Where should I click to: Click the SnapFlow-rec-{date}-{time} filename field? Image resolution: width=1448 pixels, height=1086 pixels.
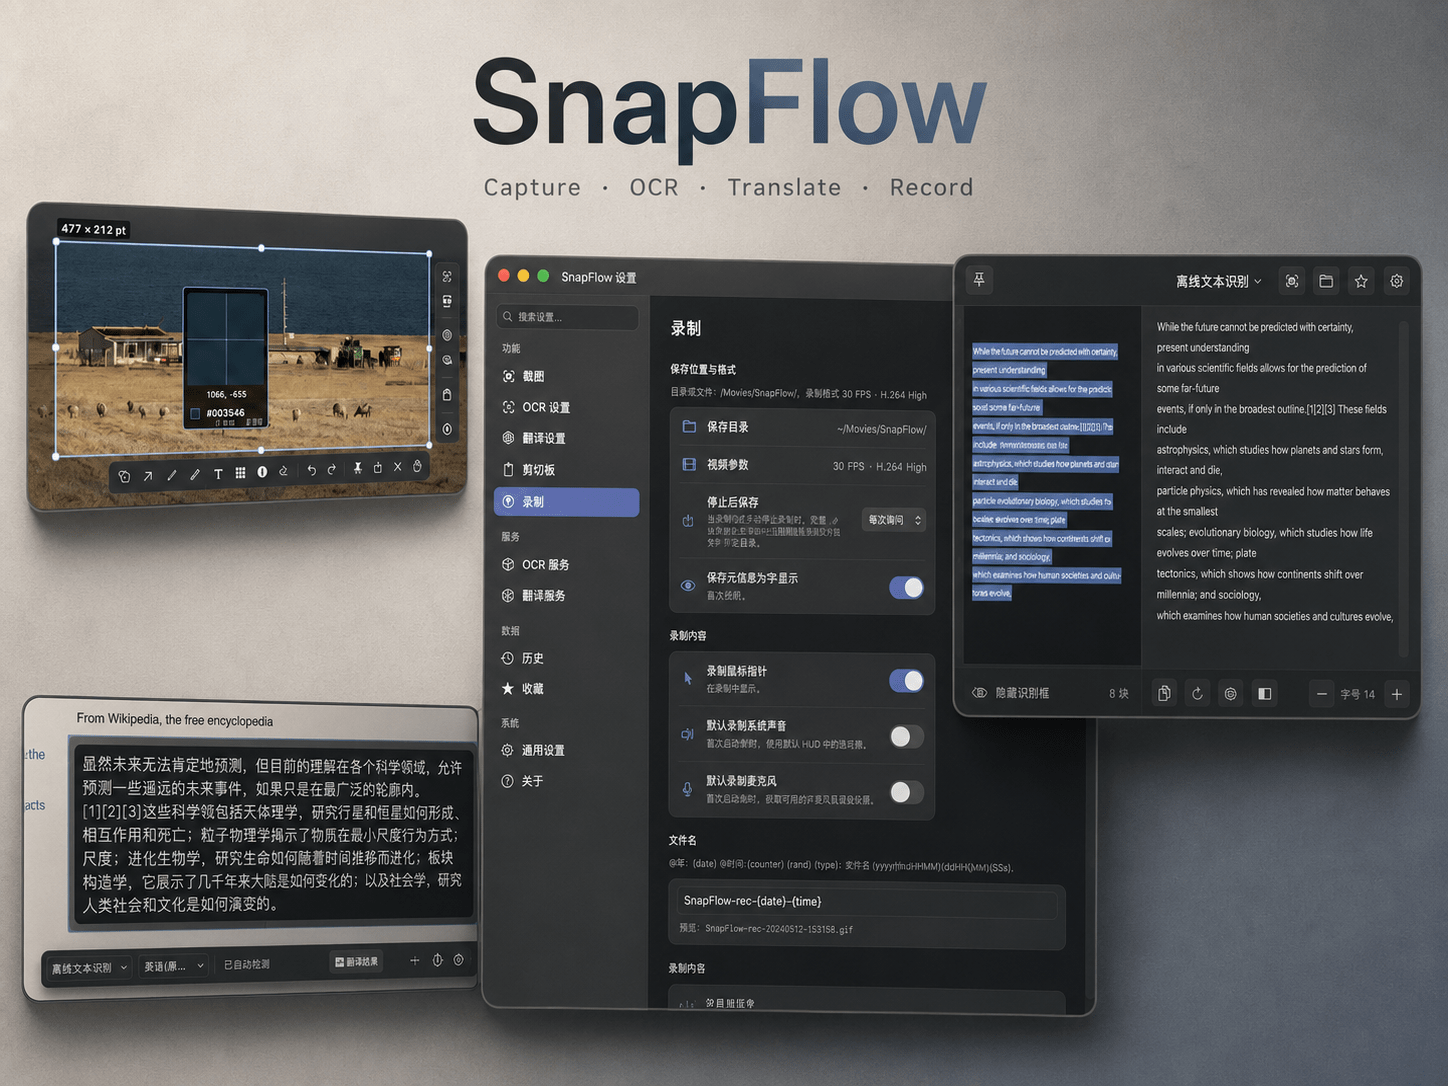pyautogui.click(x=866, y=902)
